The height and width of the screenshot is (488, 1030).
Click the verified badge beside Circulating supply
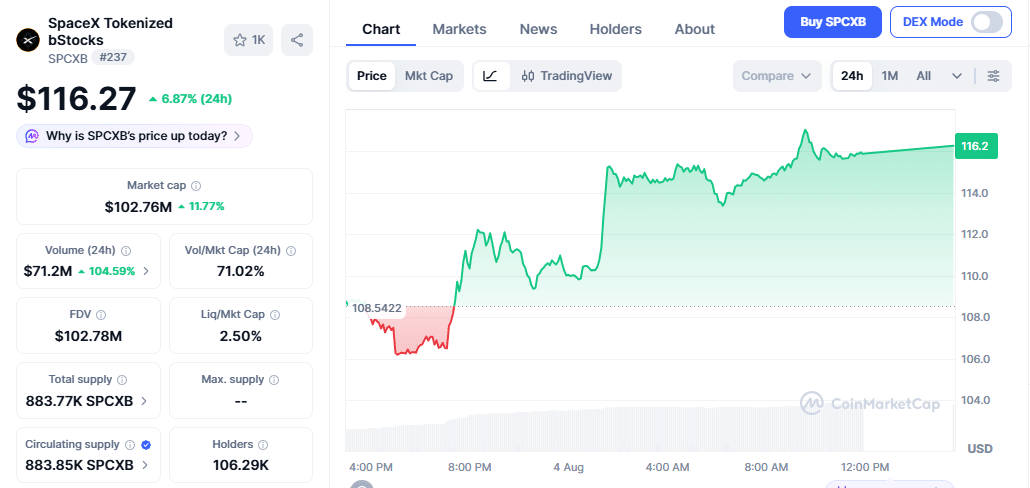coord(146,445)
